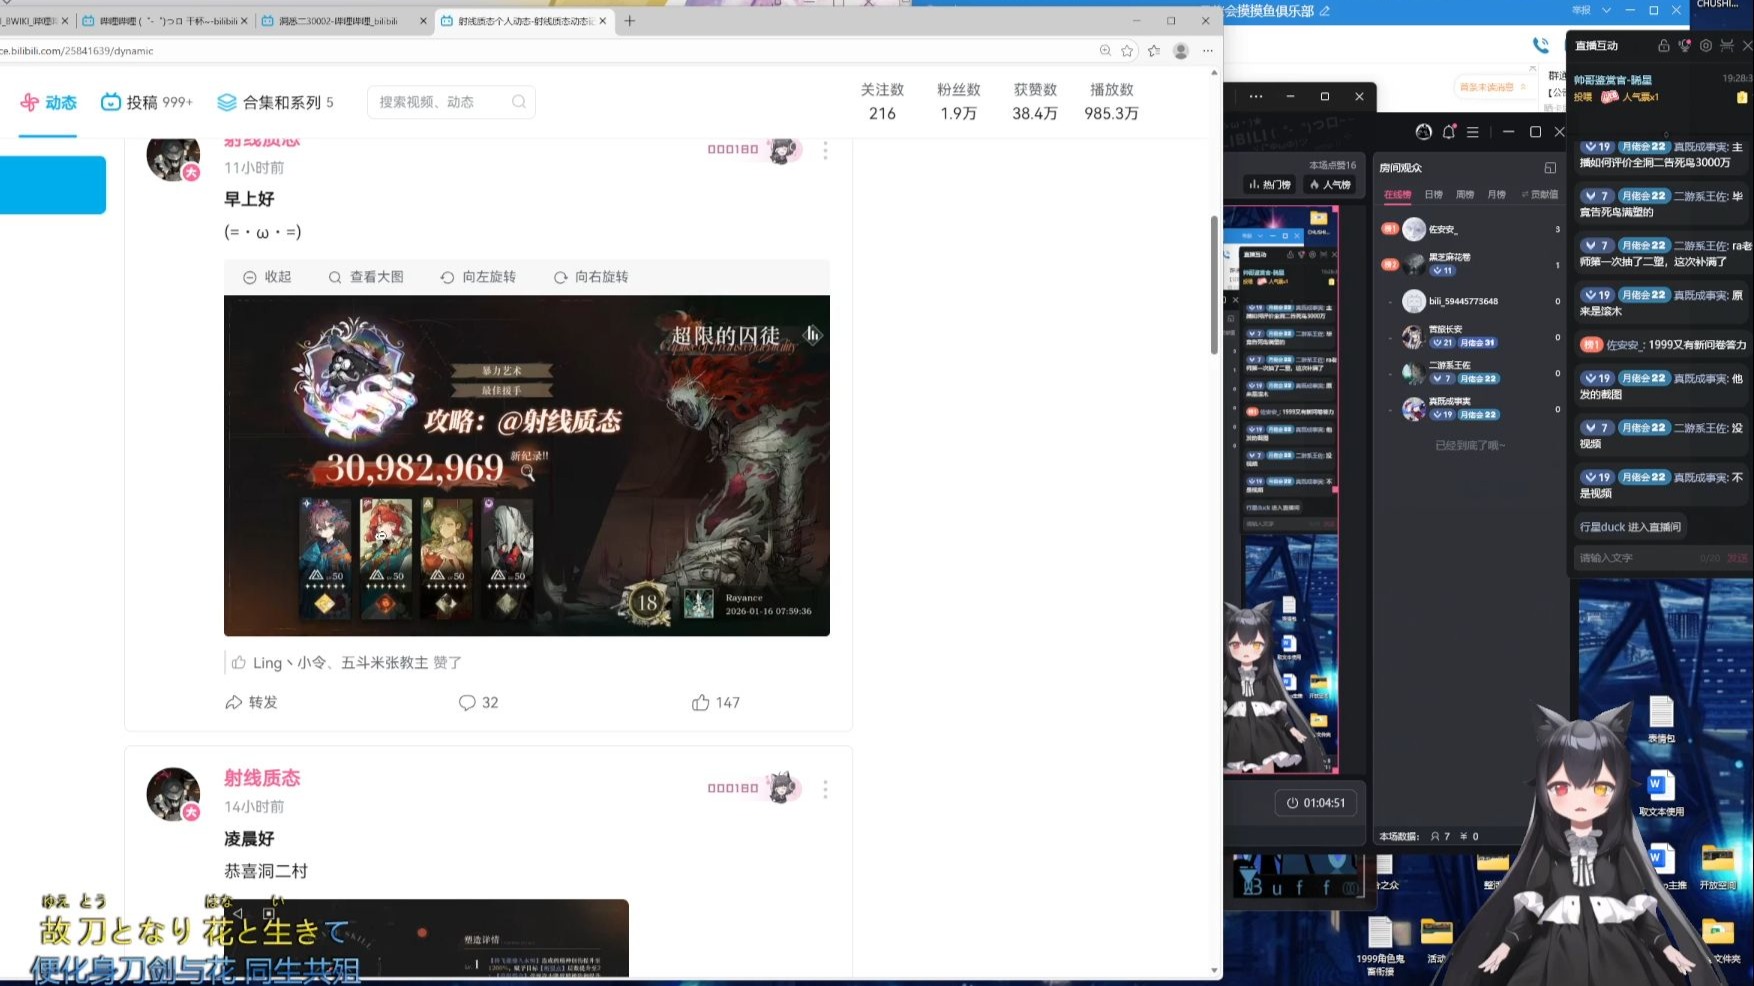Select the 日榜 audience tab
Viewport: 1754px width, 986px height.
[1434, 195]
